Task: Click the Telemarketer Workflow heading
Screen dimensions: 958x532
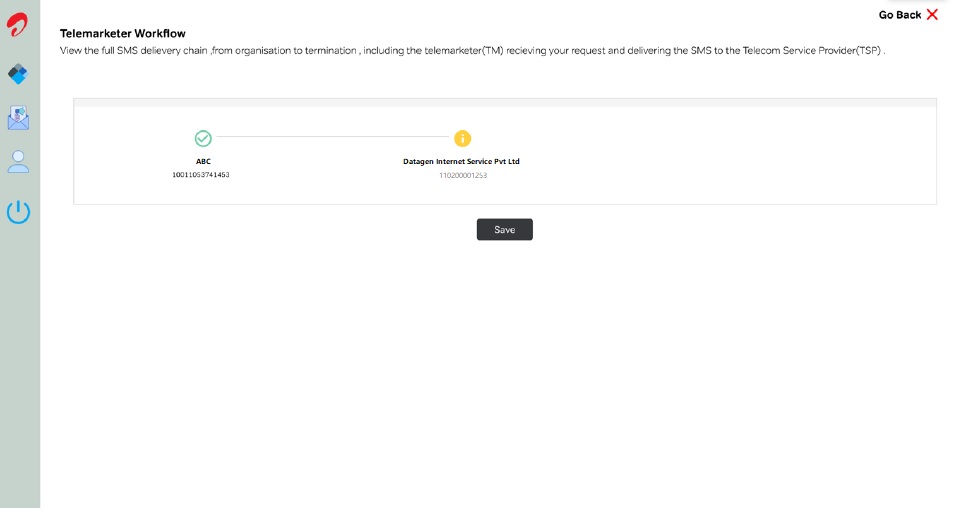Action: pos(123,34)
